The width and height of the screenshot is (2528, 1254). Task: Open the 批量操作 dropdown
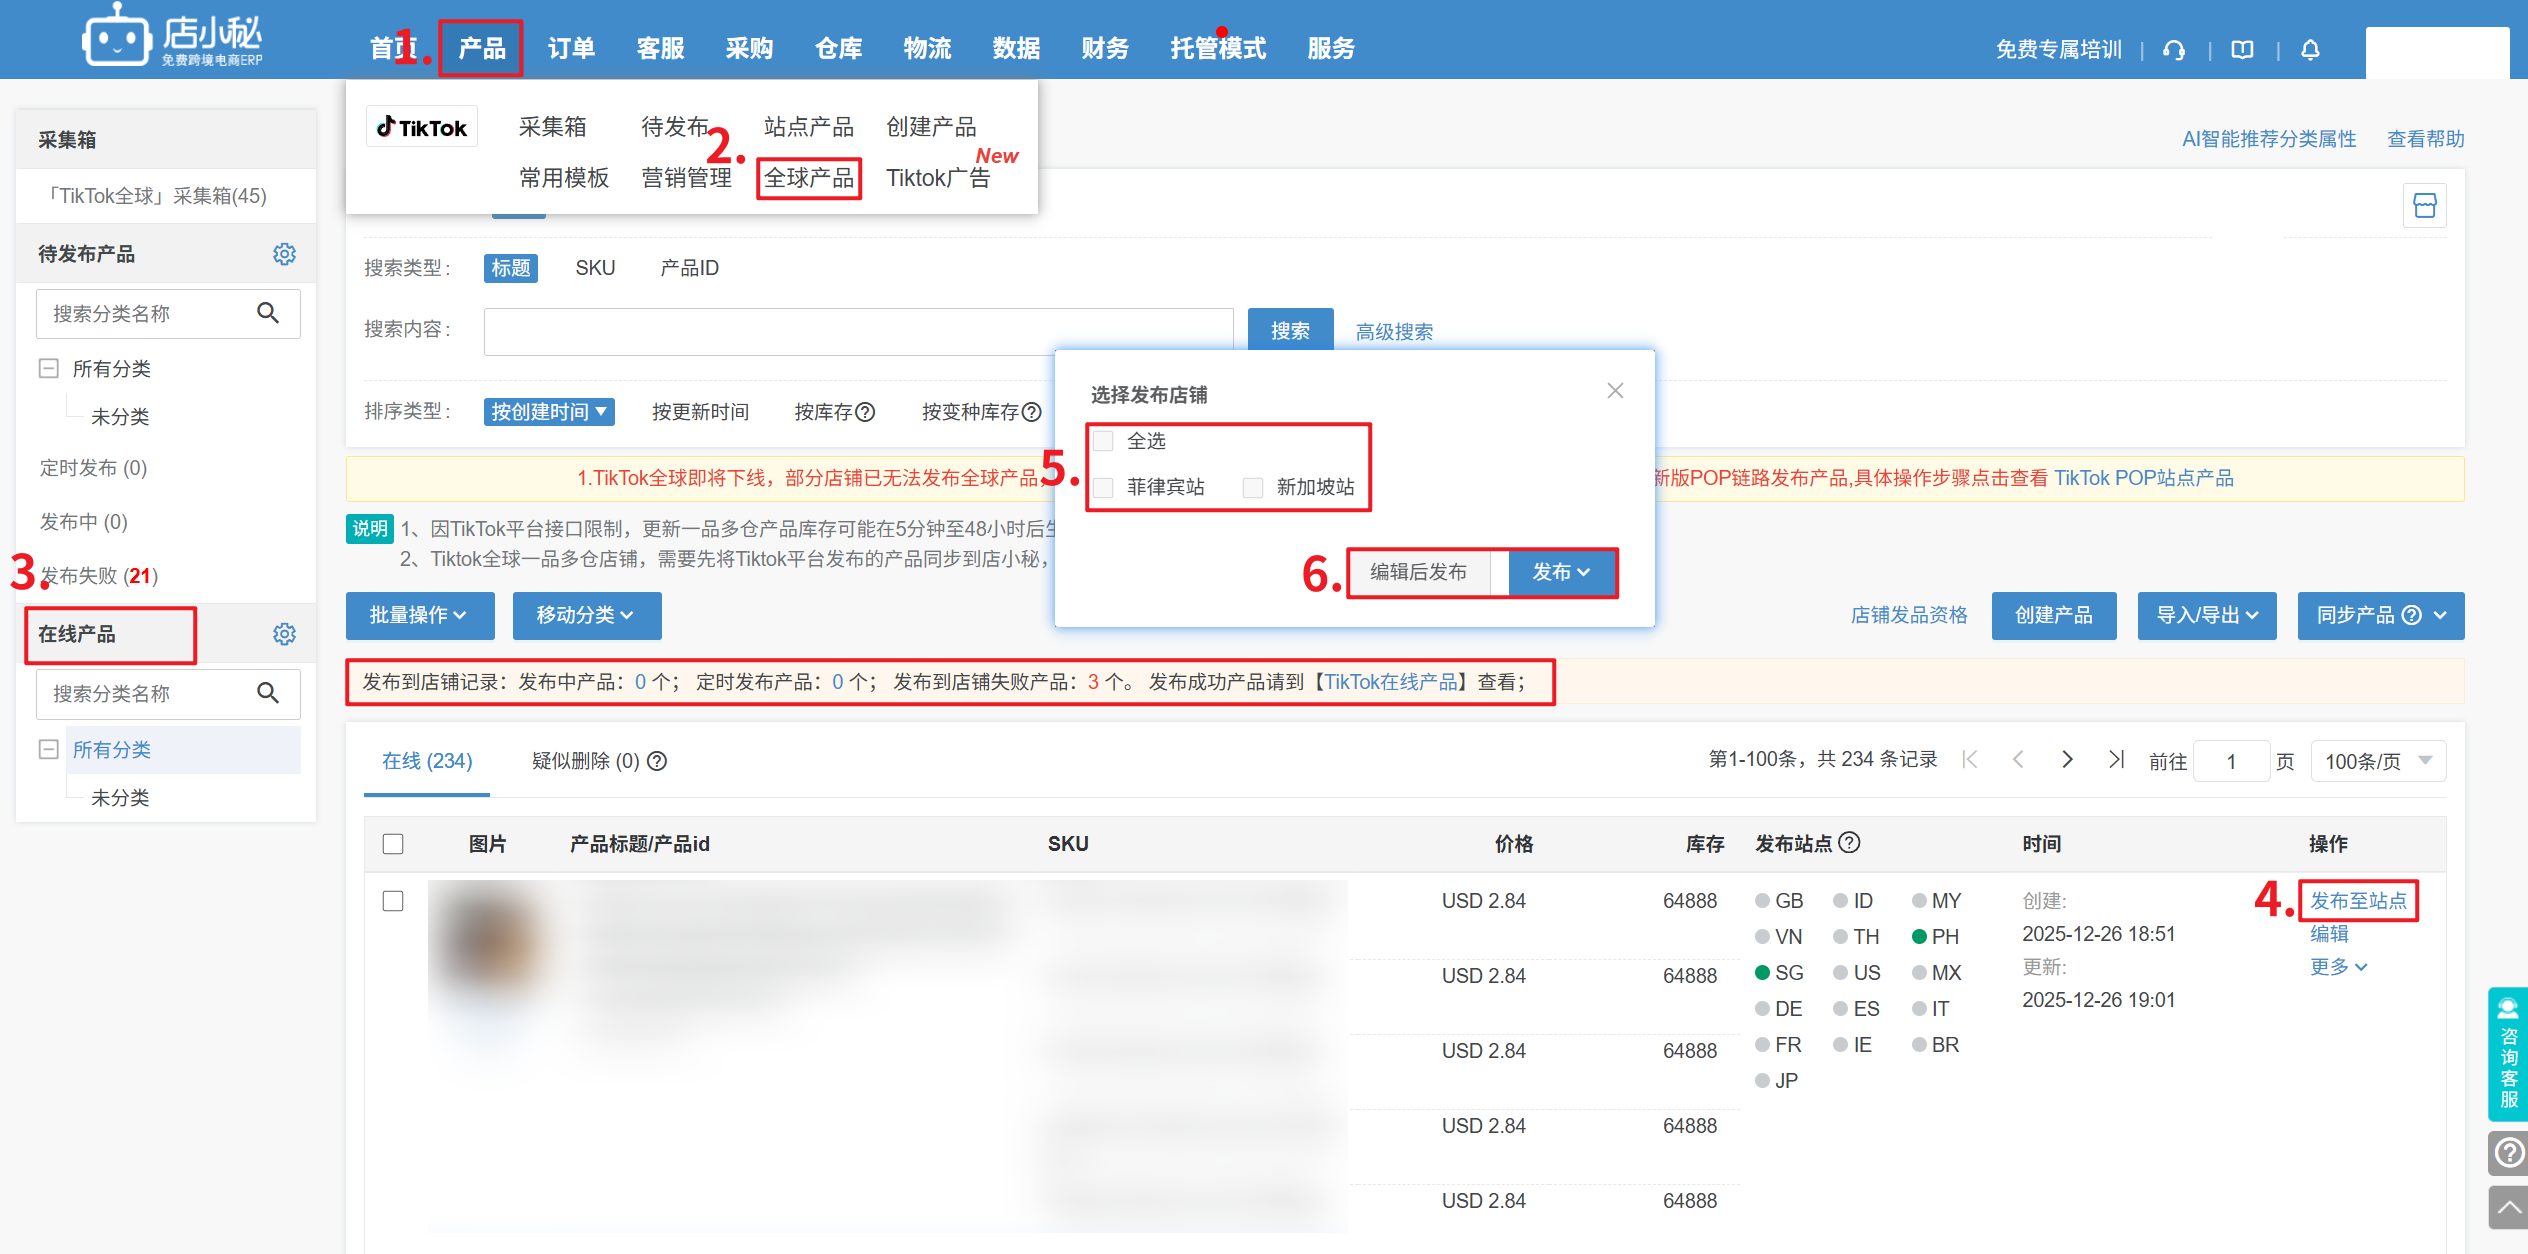419,615
